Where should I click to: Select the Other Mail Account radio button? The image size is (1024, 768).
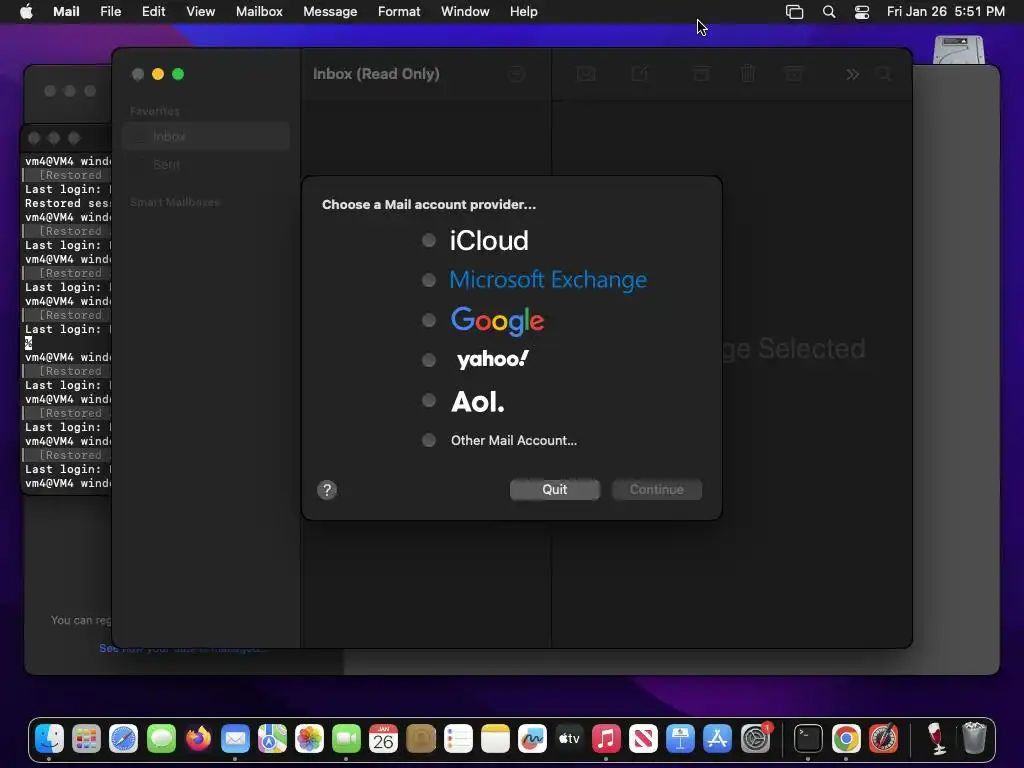[x=428, y=440]
